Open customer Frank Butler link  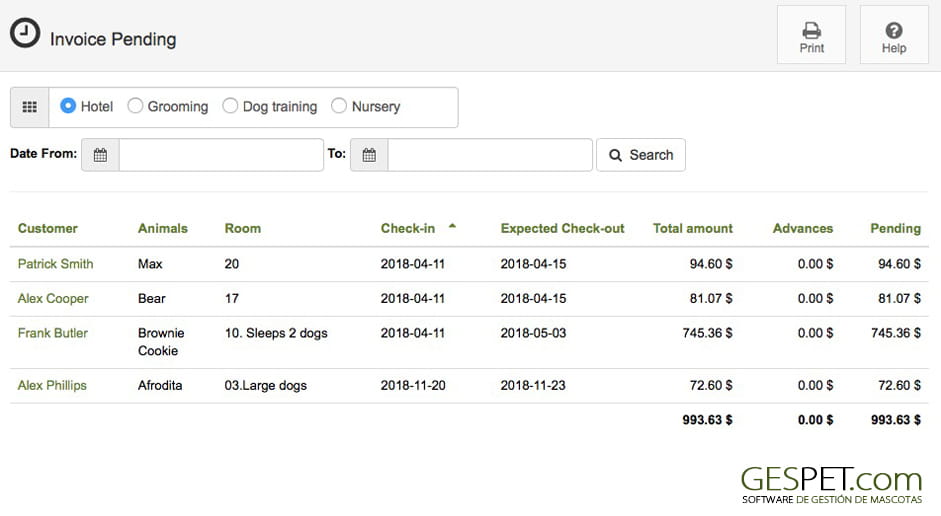(53, 333)
